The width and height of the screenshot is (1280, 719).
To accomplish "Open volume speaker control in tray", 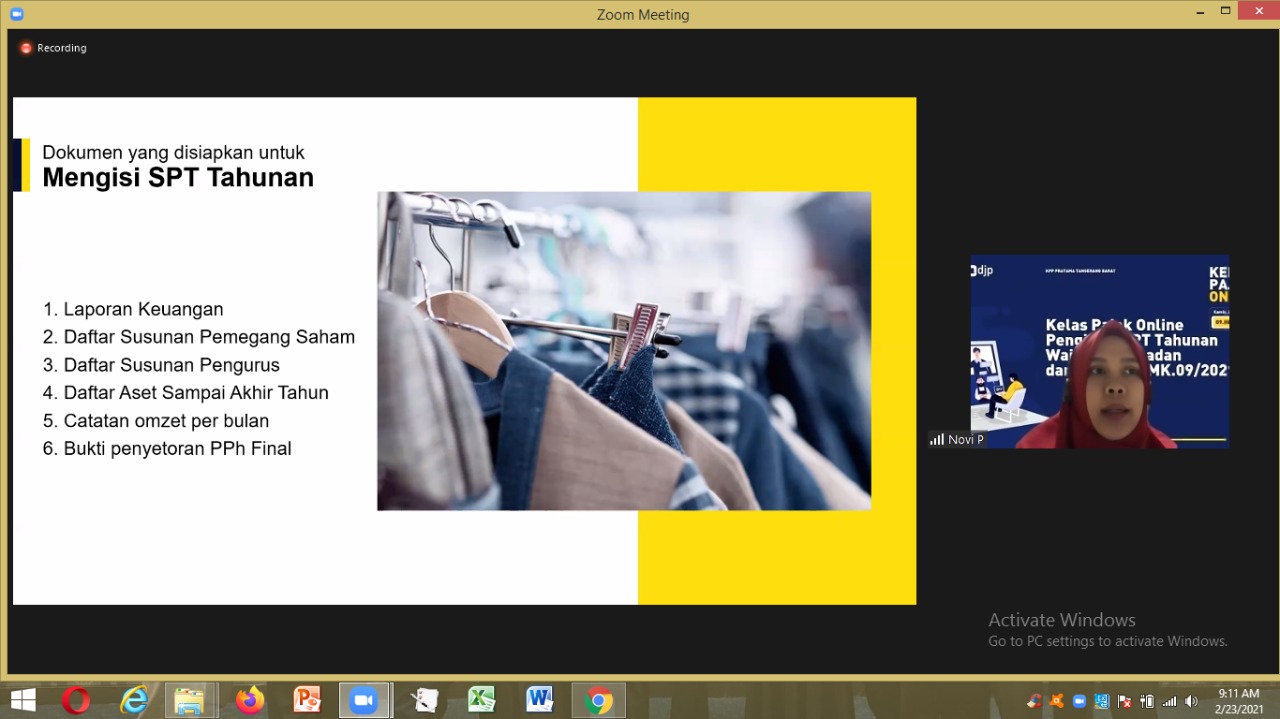I will click(1191, 701).
